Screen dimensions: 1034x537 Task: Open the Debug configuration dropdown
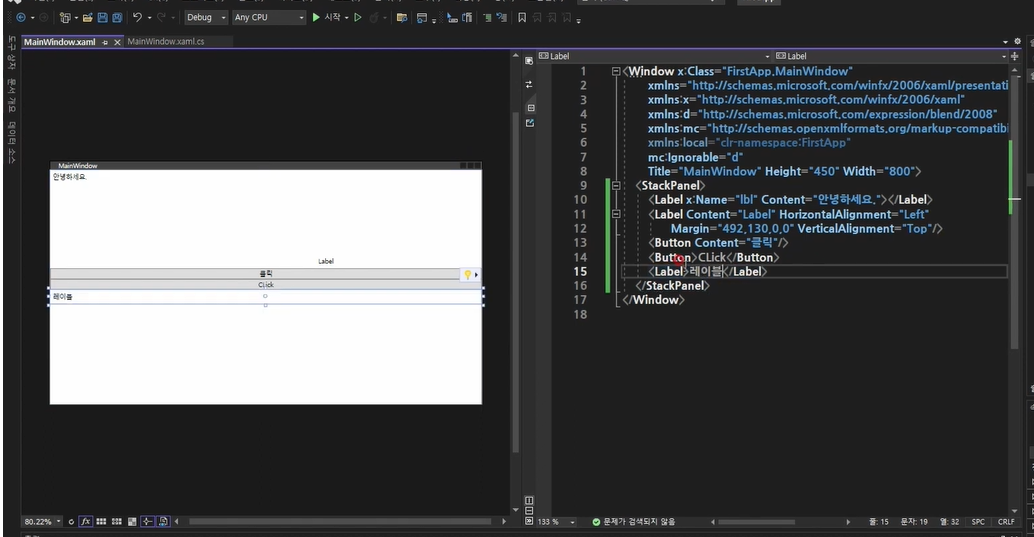pos(206,18)
